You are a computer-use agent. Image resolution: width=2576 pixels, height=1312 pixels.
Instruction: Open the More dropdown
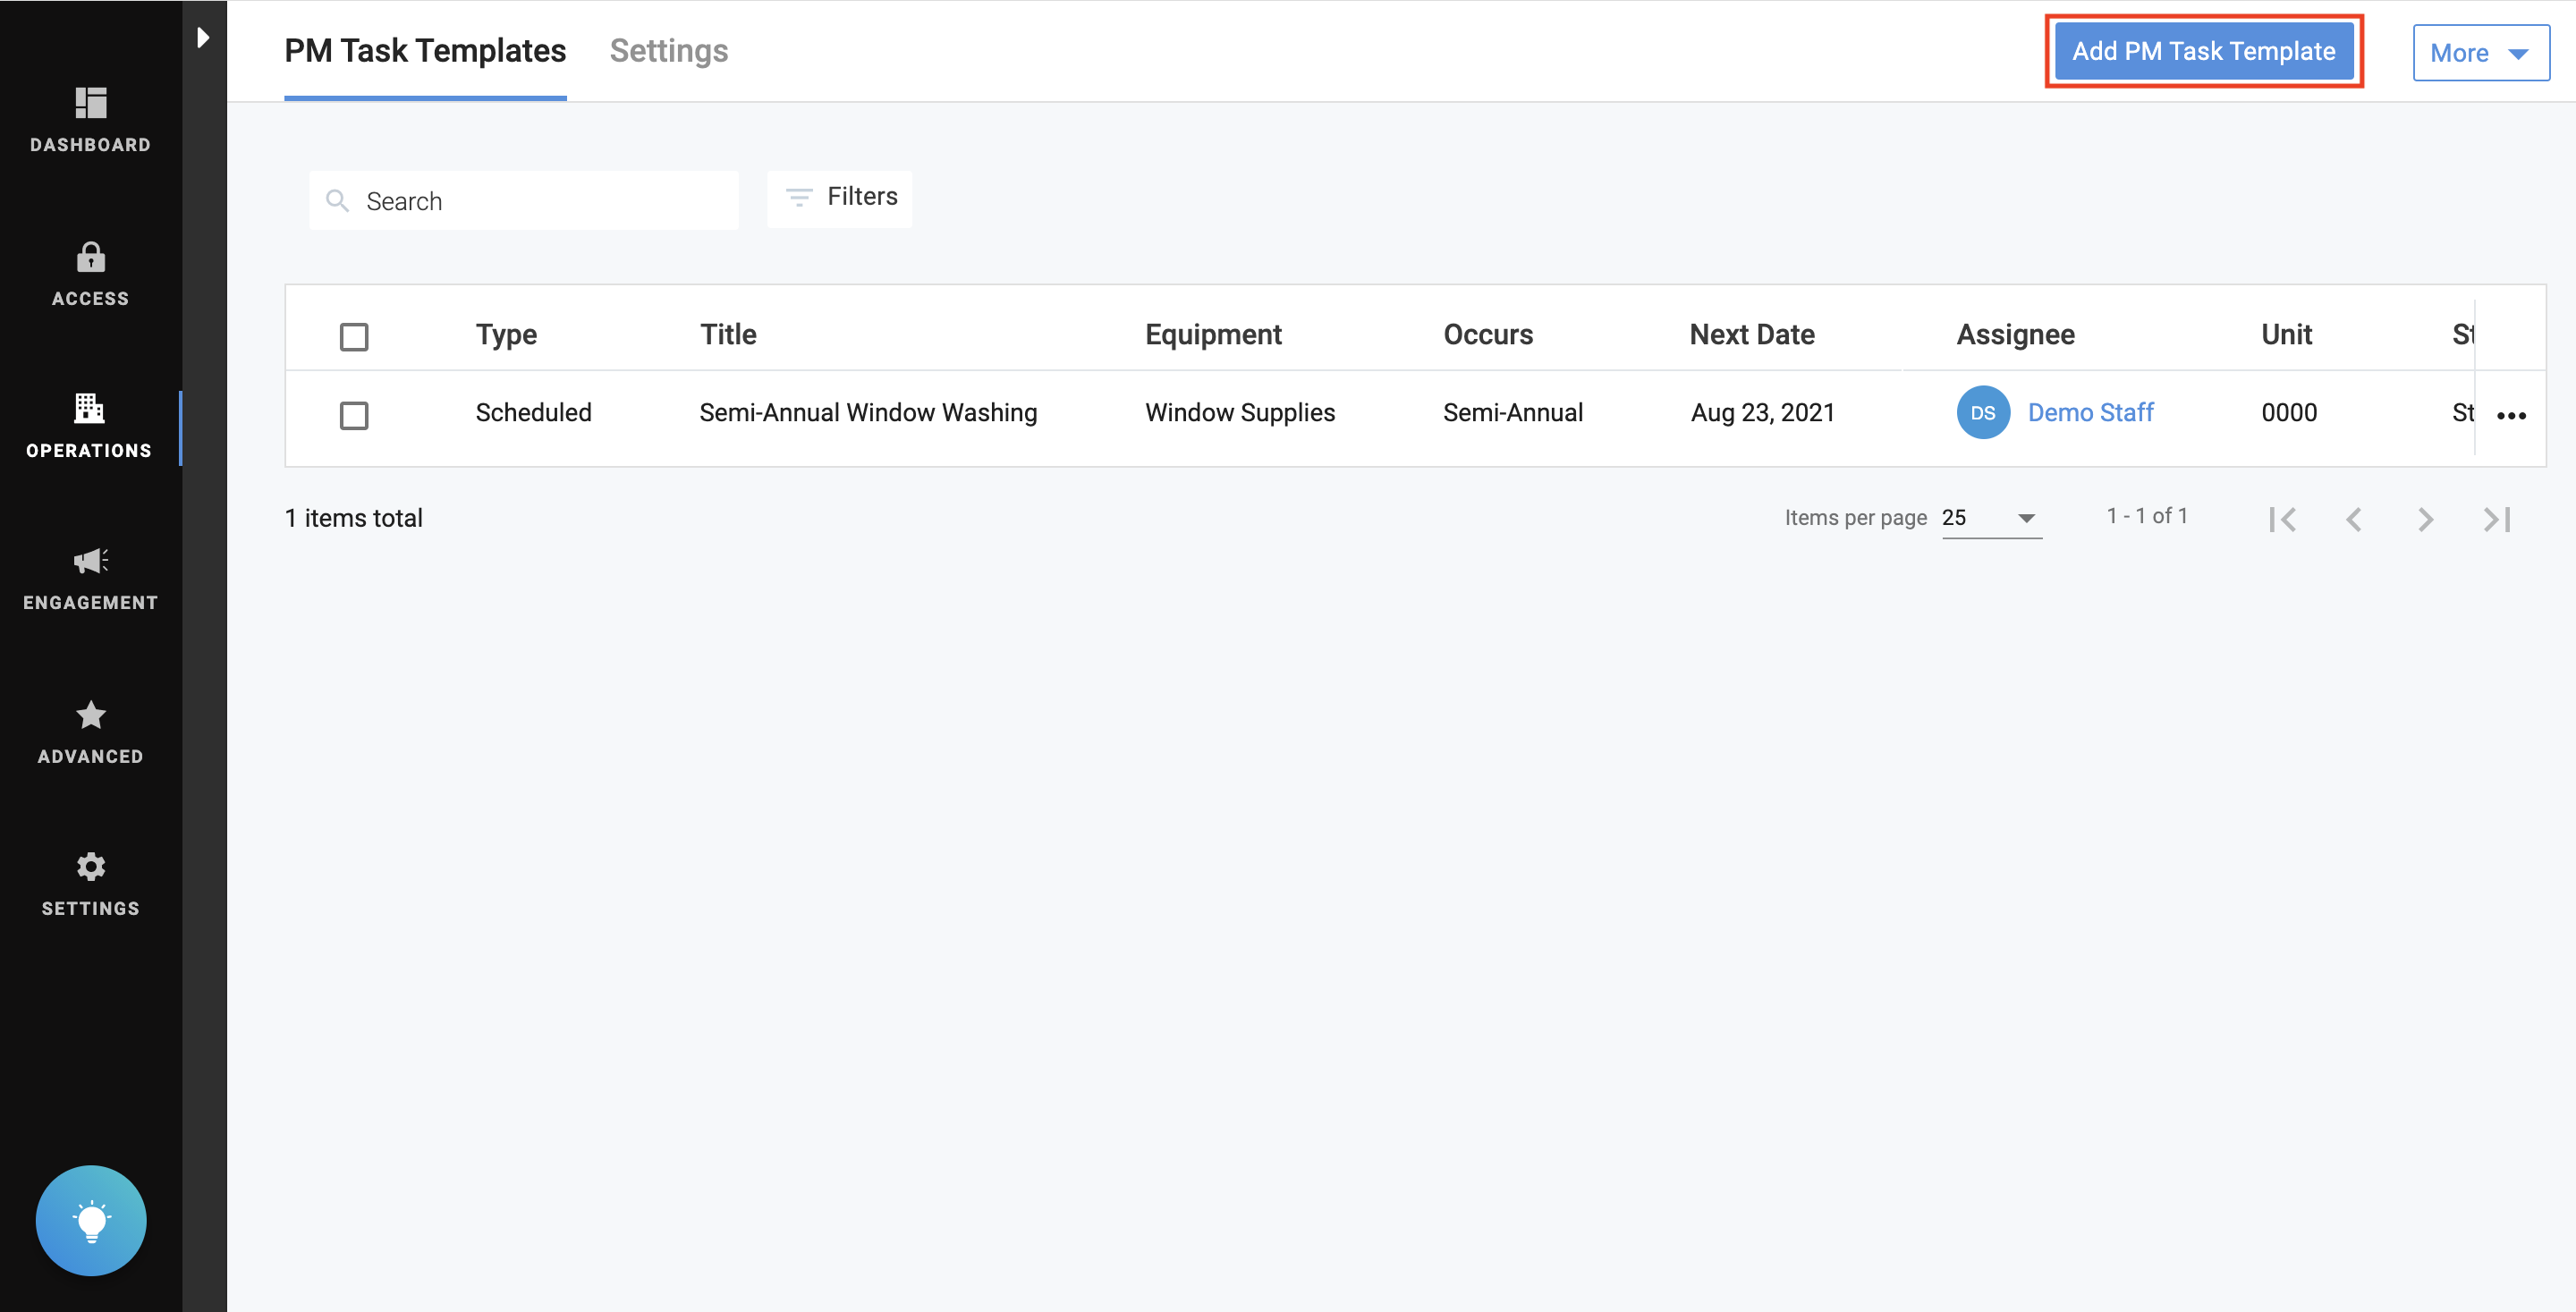tap(2480, 53)
